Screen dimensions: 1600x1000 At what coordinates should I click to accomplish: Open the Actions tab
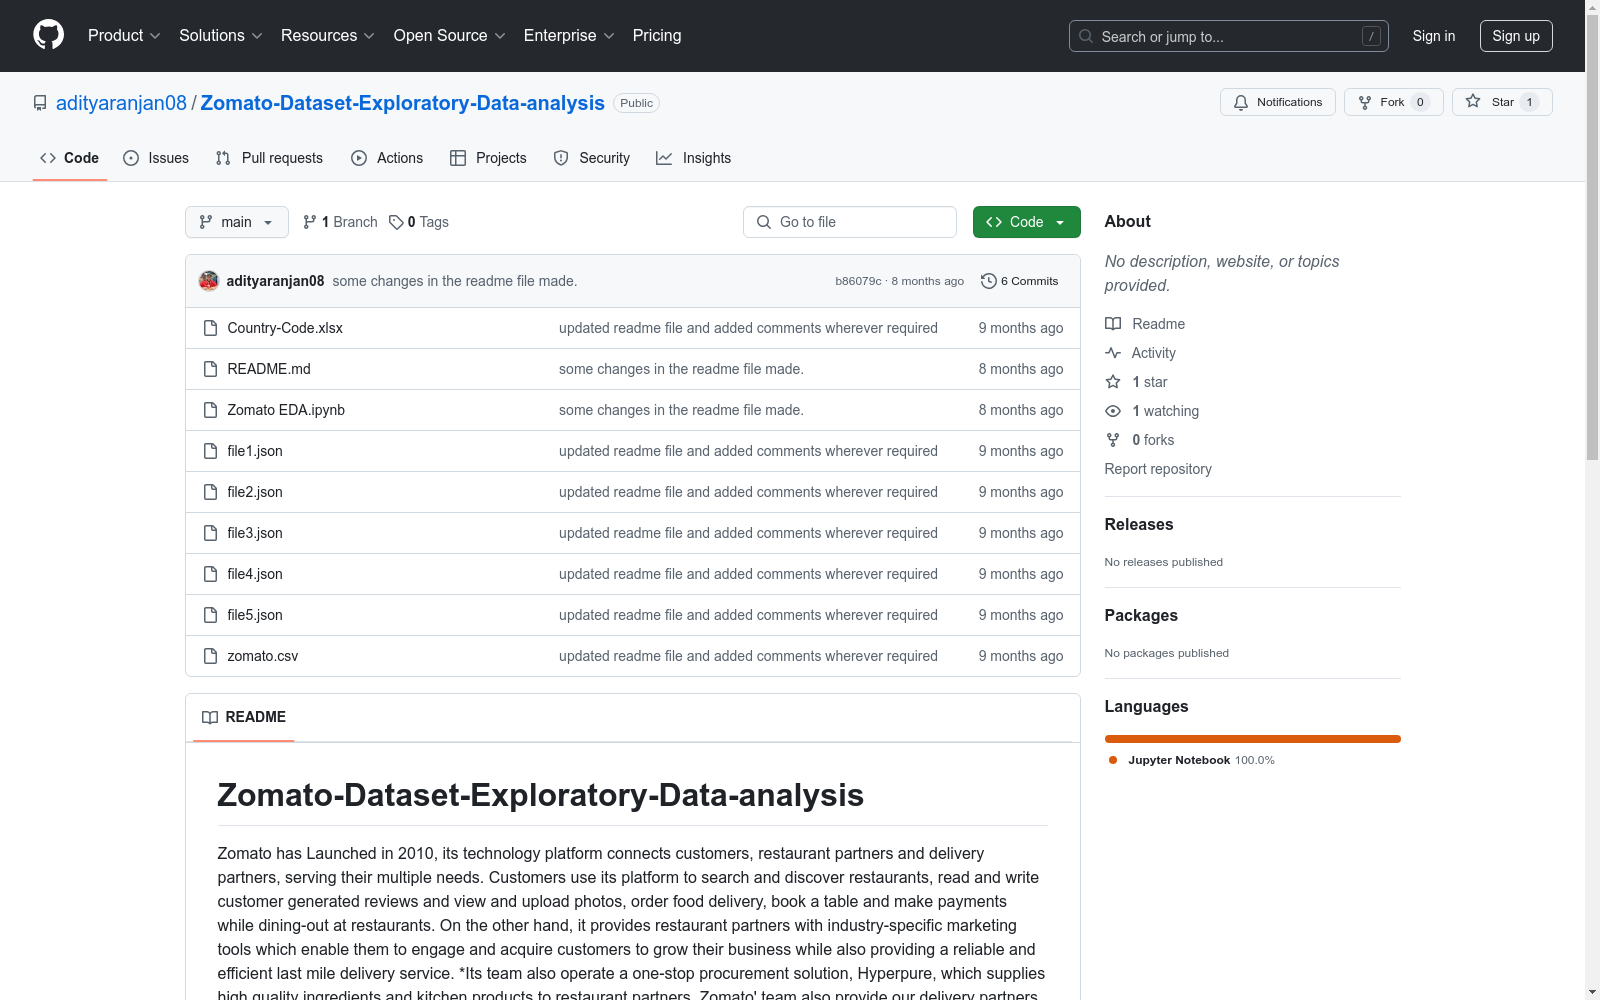387,158
